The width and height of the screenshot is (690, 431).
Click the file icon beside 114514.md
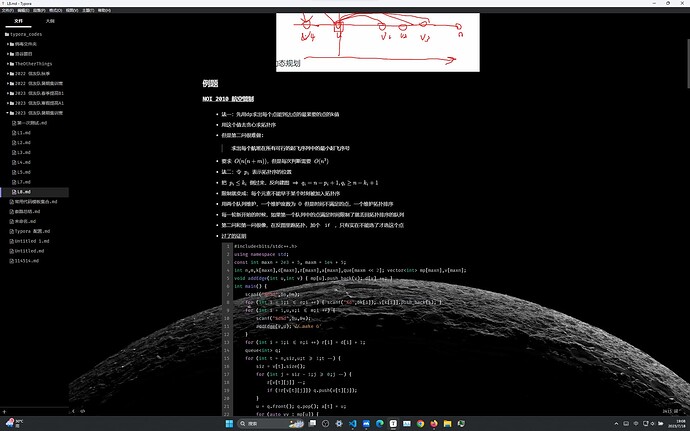pos(11,261)
